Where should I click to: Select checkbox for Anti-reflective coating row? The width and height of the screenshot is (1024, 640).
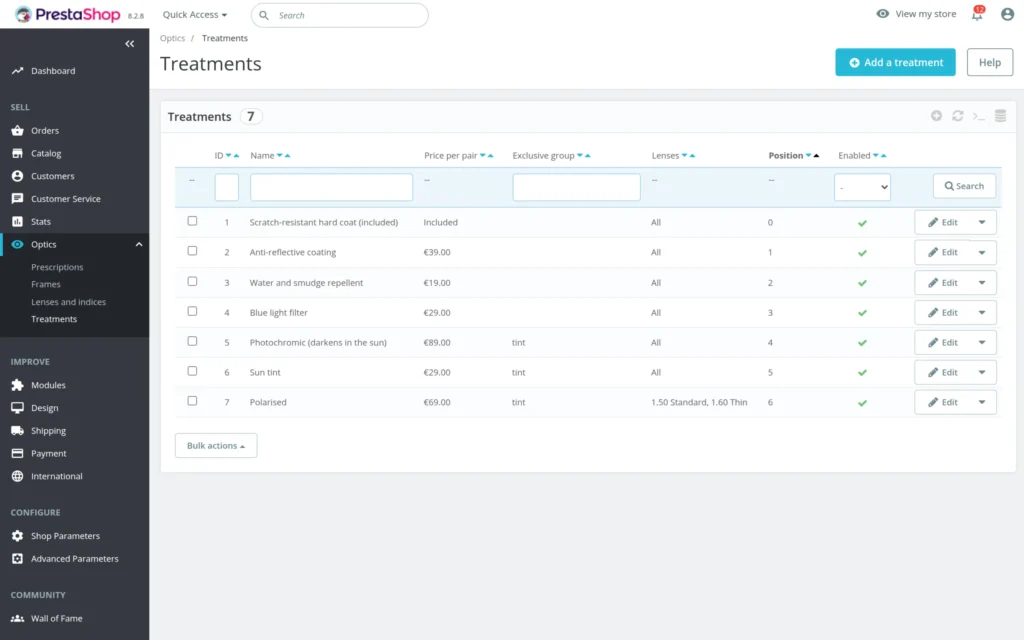tap(192, 251)
